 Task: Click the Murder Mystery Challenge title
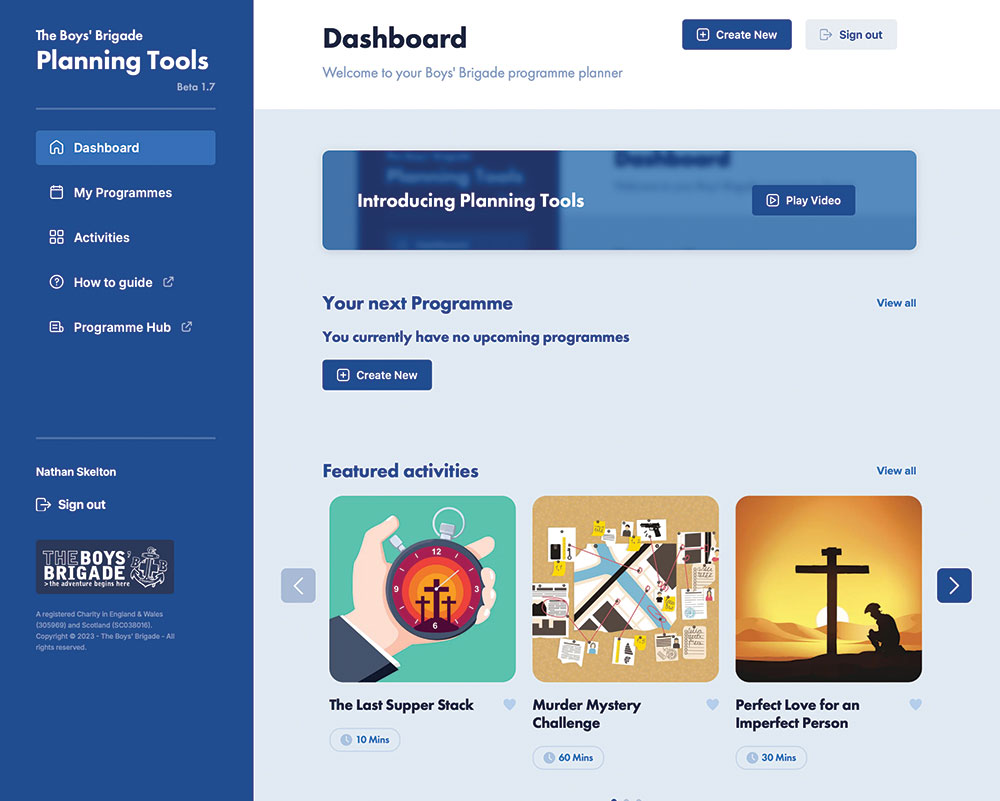click(x=587, y=714)
